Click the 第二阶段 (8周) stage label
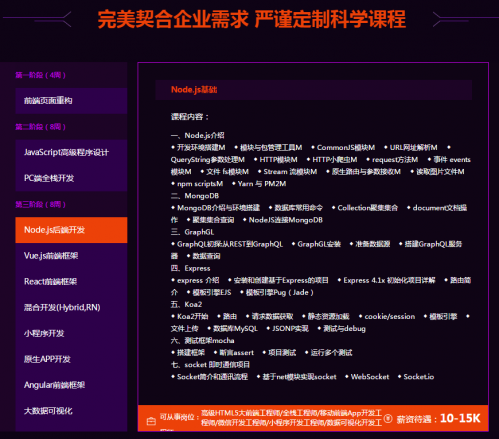The image size is (499, 439). click(40, 127)
